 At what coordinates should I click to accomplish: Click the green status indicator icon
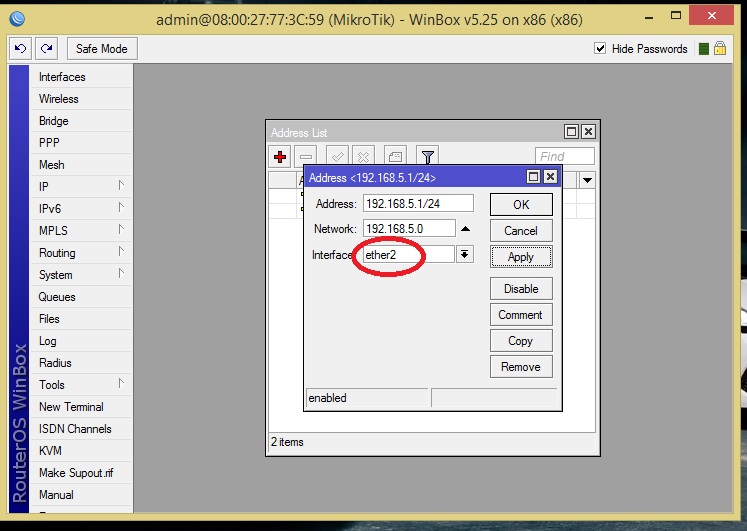[x=704, y=49]
